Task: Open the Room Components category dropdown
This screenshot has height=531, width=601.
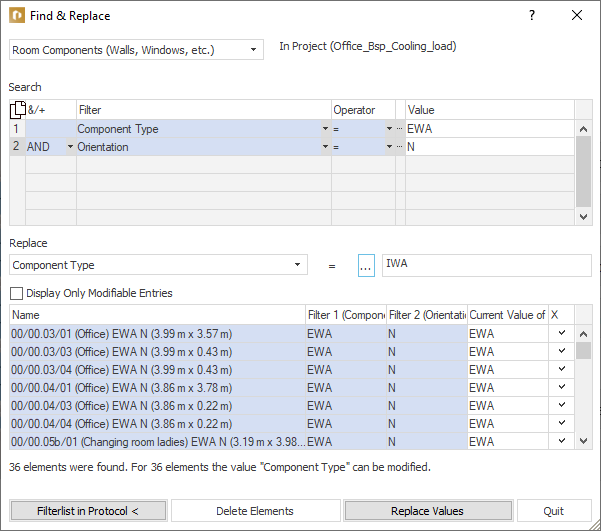Action: (x=253, y=50)
